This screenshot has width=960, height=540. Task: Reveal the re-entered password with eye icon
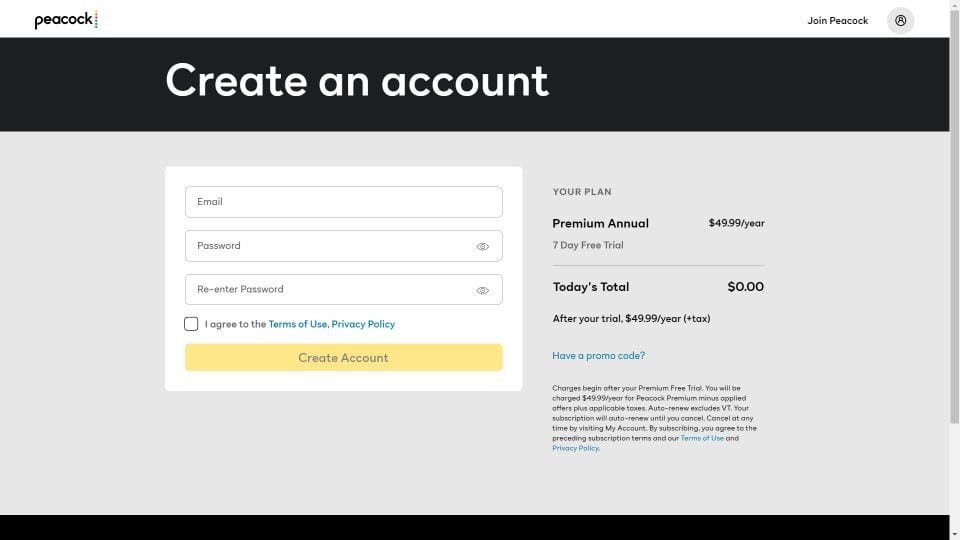(x=482, y=290)
